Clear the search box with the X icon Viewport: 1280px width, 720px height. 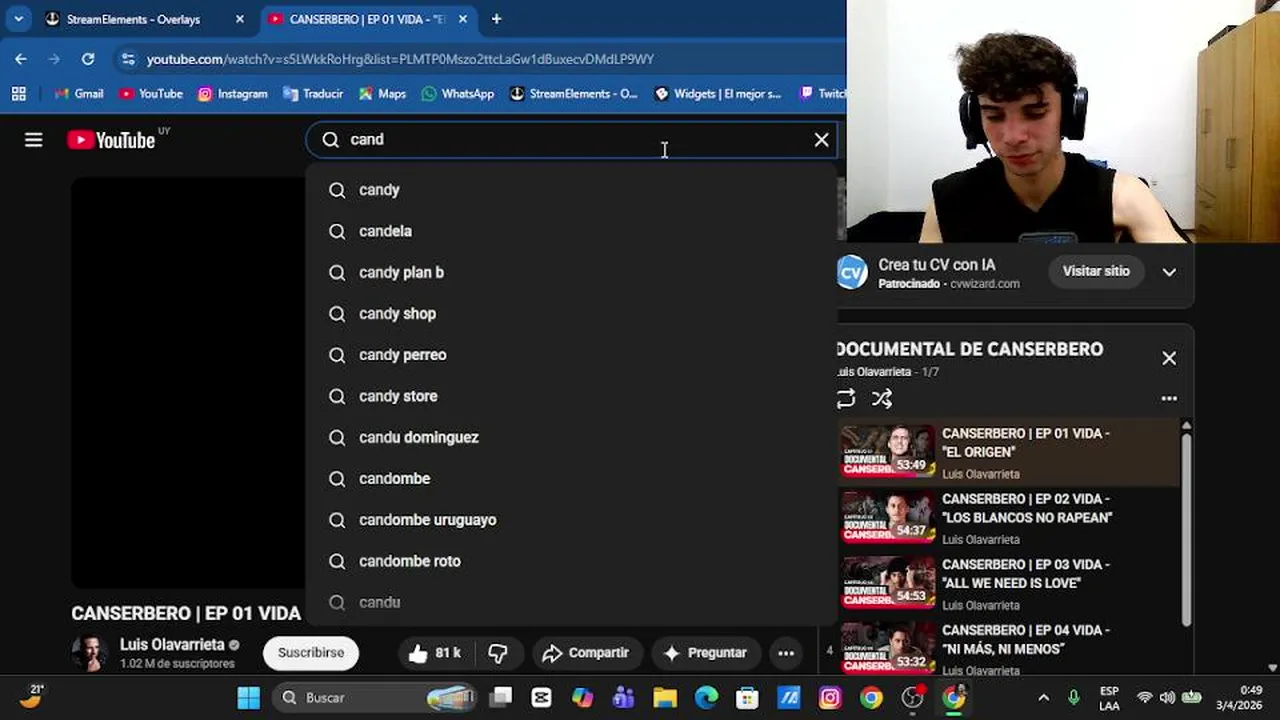[x=821, y=140]
